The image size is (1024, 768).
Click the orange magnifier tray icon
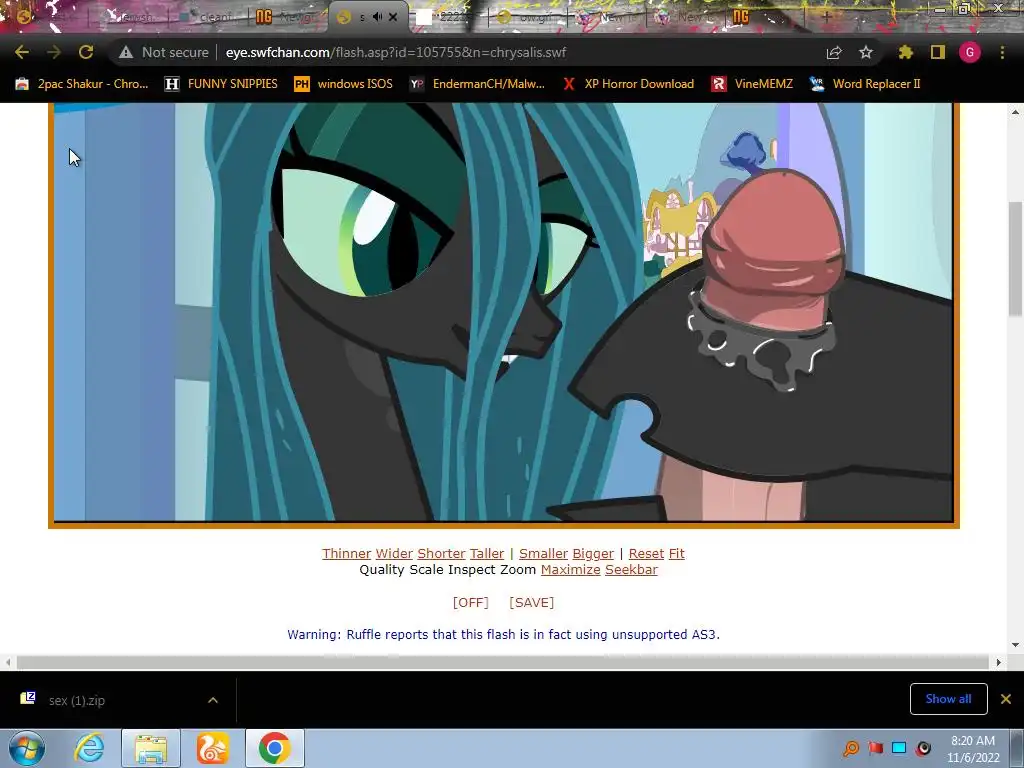[851, 748]
